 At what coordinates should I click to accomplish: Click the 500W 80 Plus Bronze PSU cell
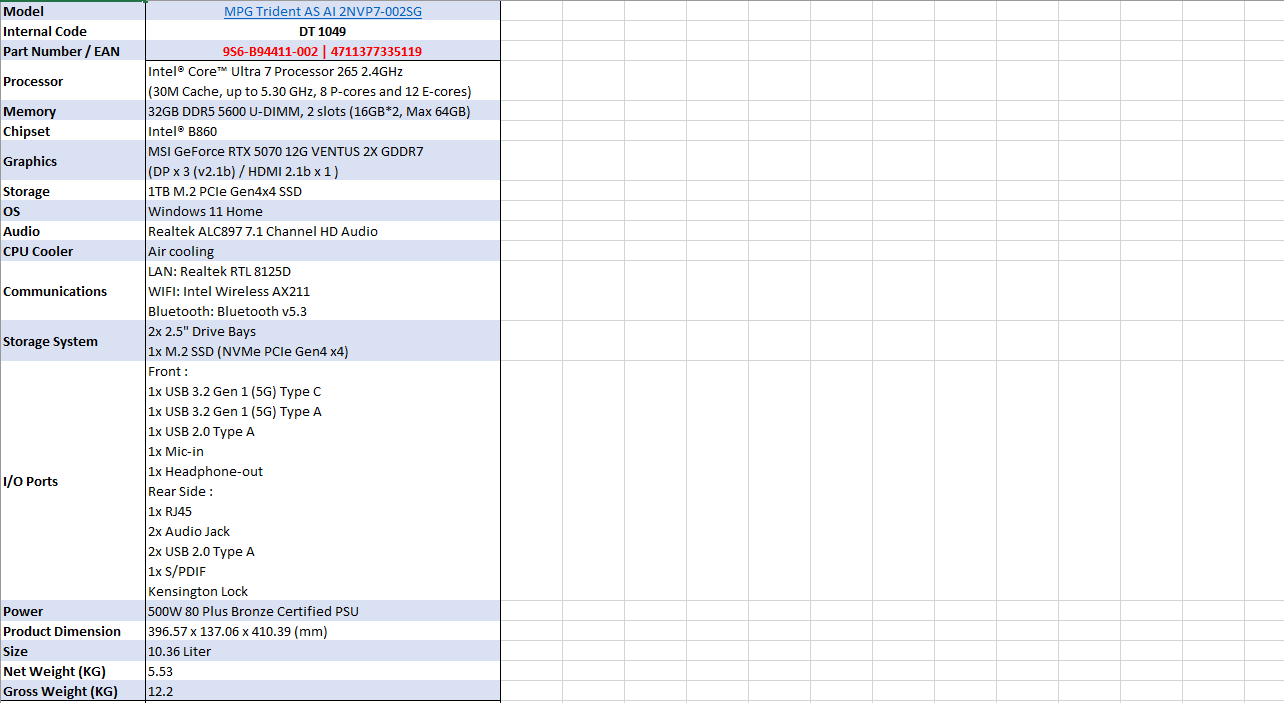point(253,611)
